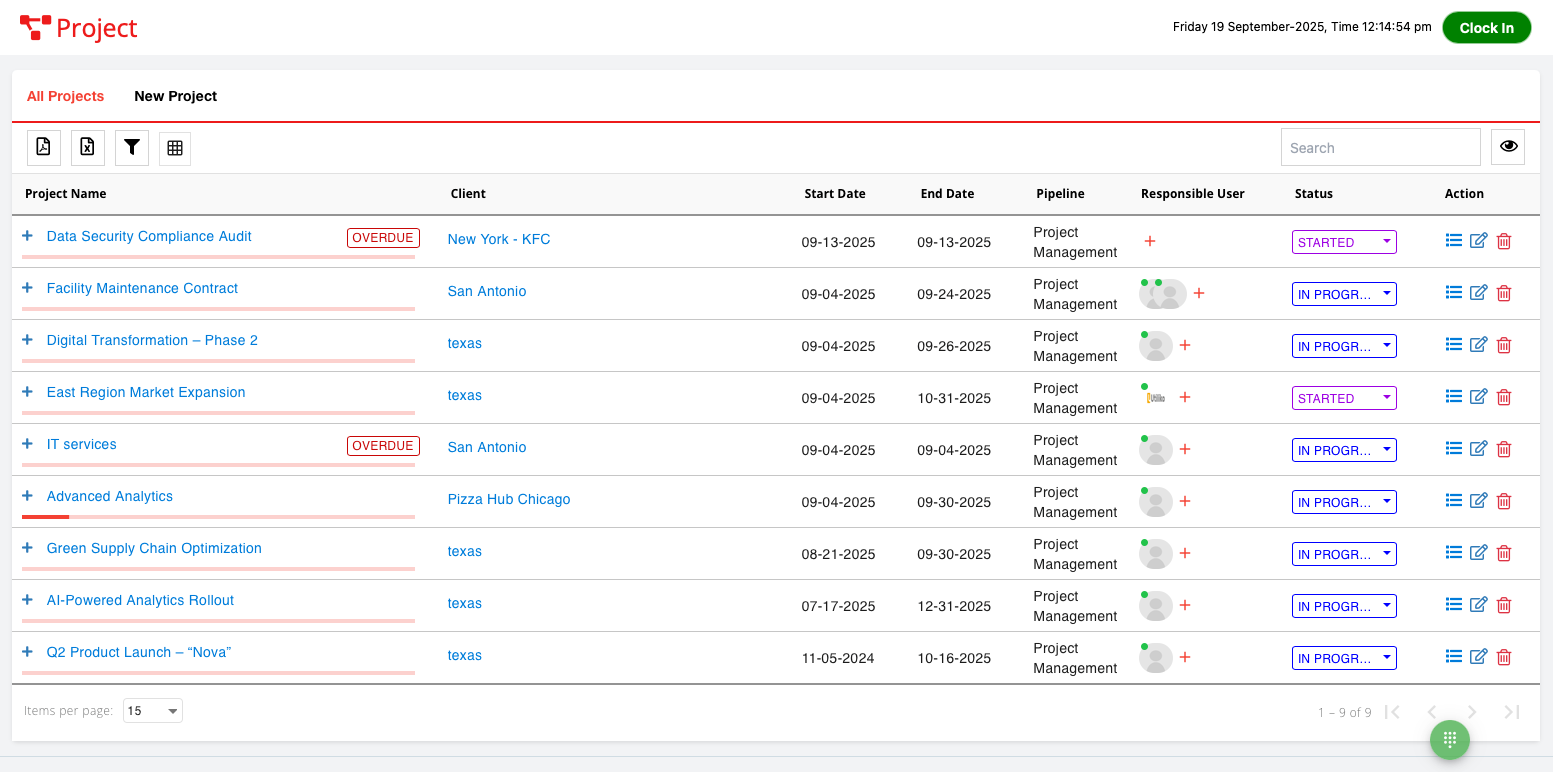Expand the Q2 Product Launch row
This screenshot has width=1553, height=772.
(x=28, y=652)
